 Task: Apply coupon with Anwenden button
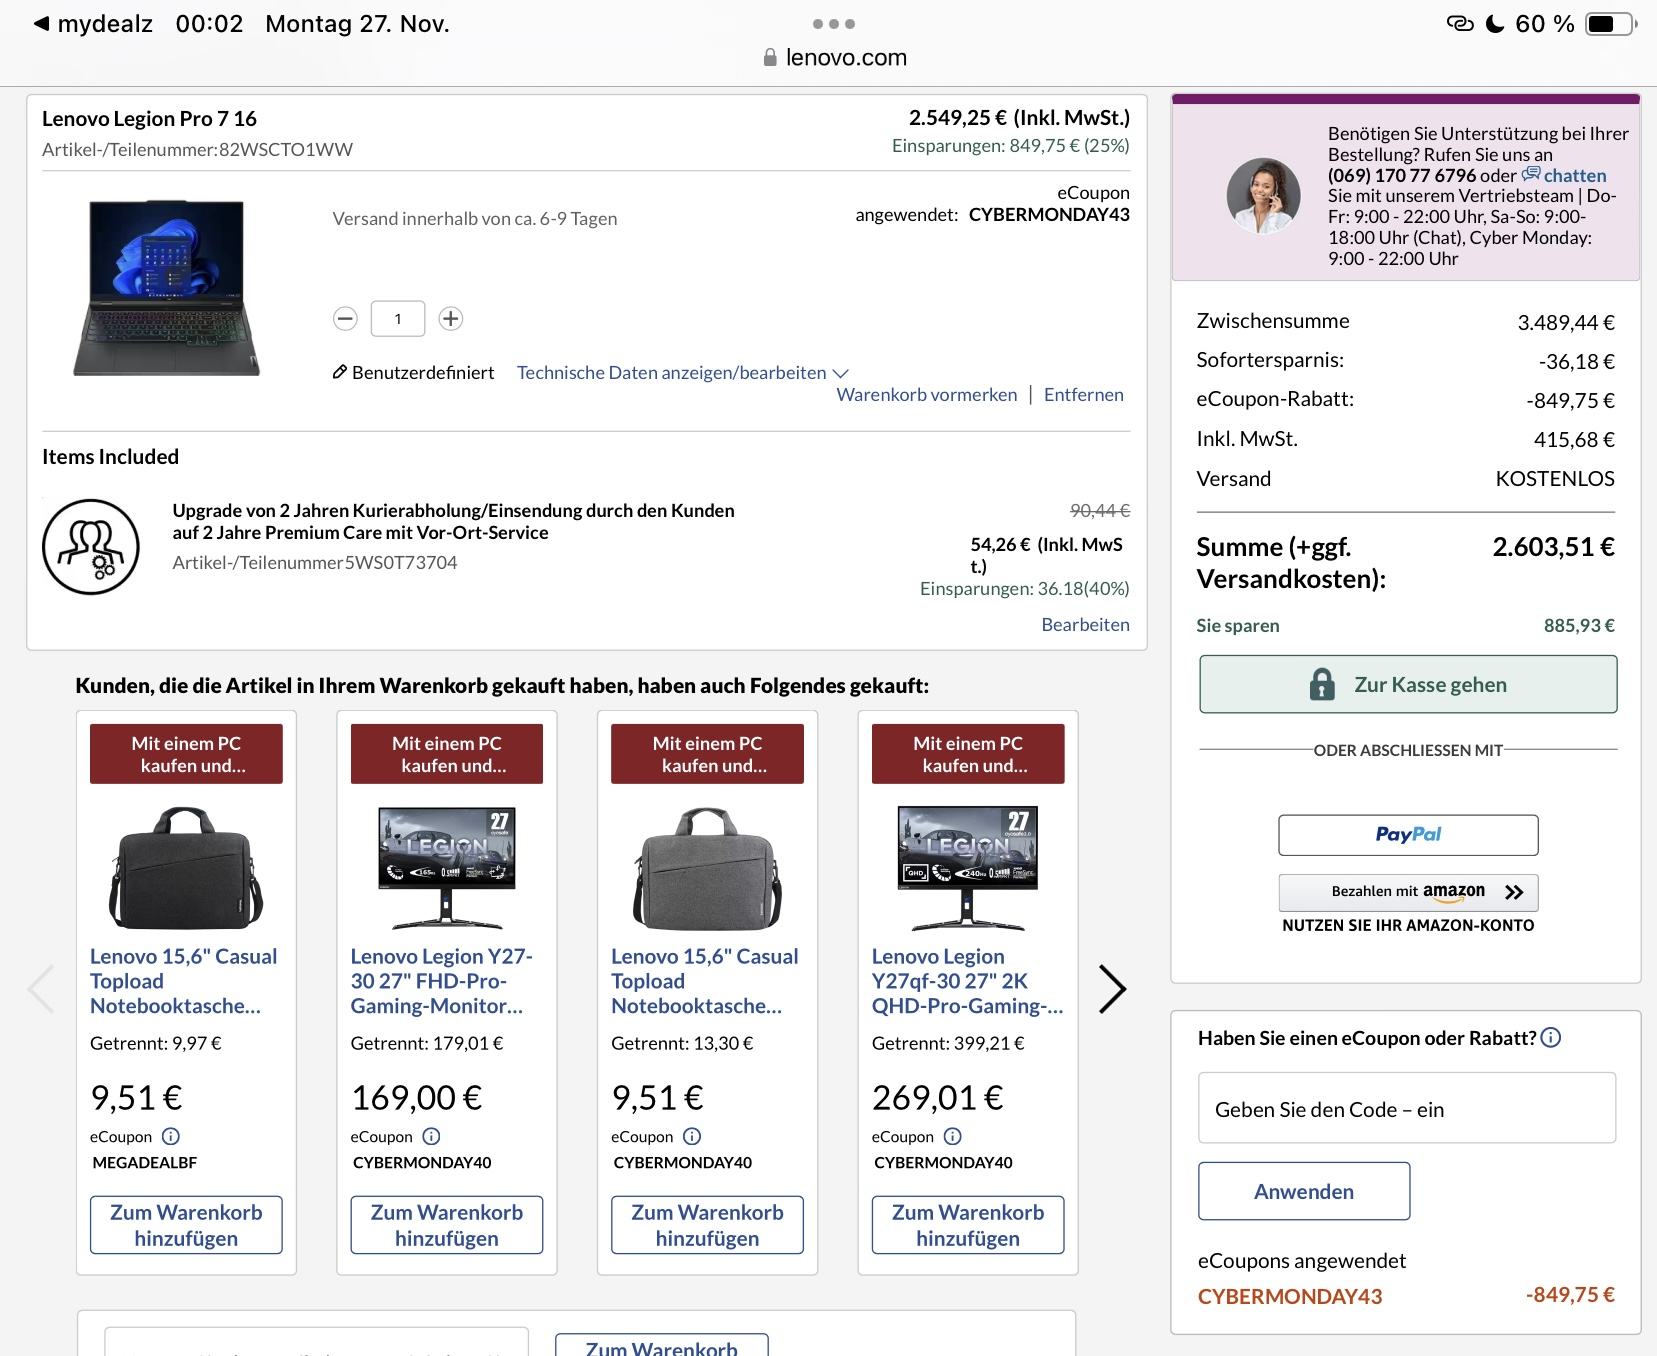pos(1304,1191)
